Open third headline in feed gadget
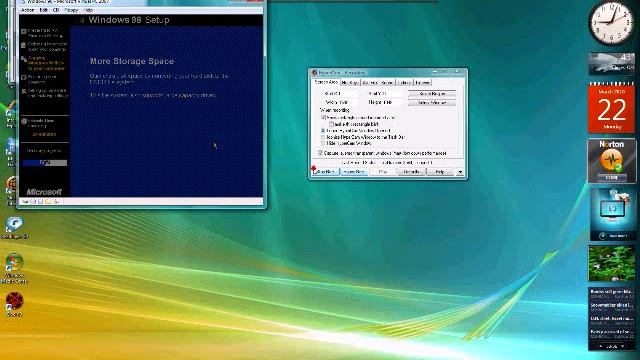 click(611, 320)
